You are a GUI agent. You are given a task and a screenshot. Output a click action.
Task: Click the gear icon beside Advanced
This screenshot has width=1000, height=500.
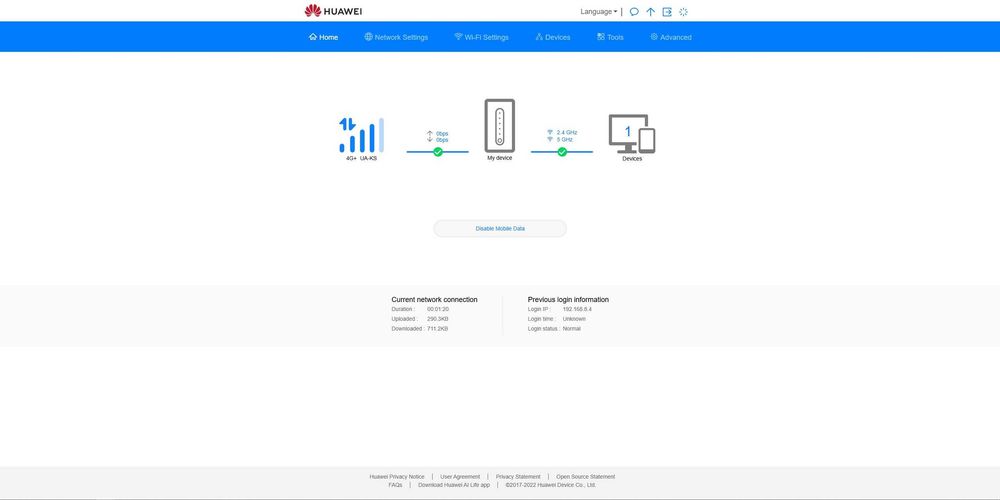[x=654, y=37]
